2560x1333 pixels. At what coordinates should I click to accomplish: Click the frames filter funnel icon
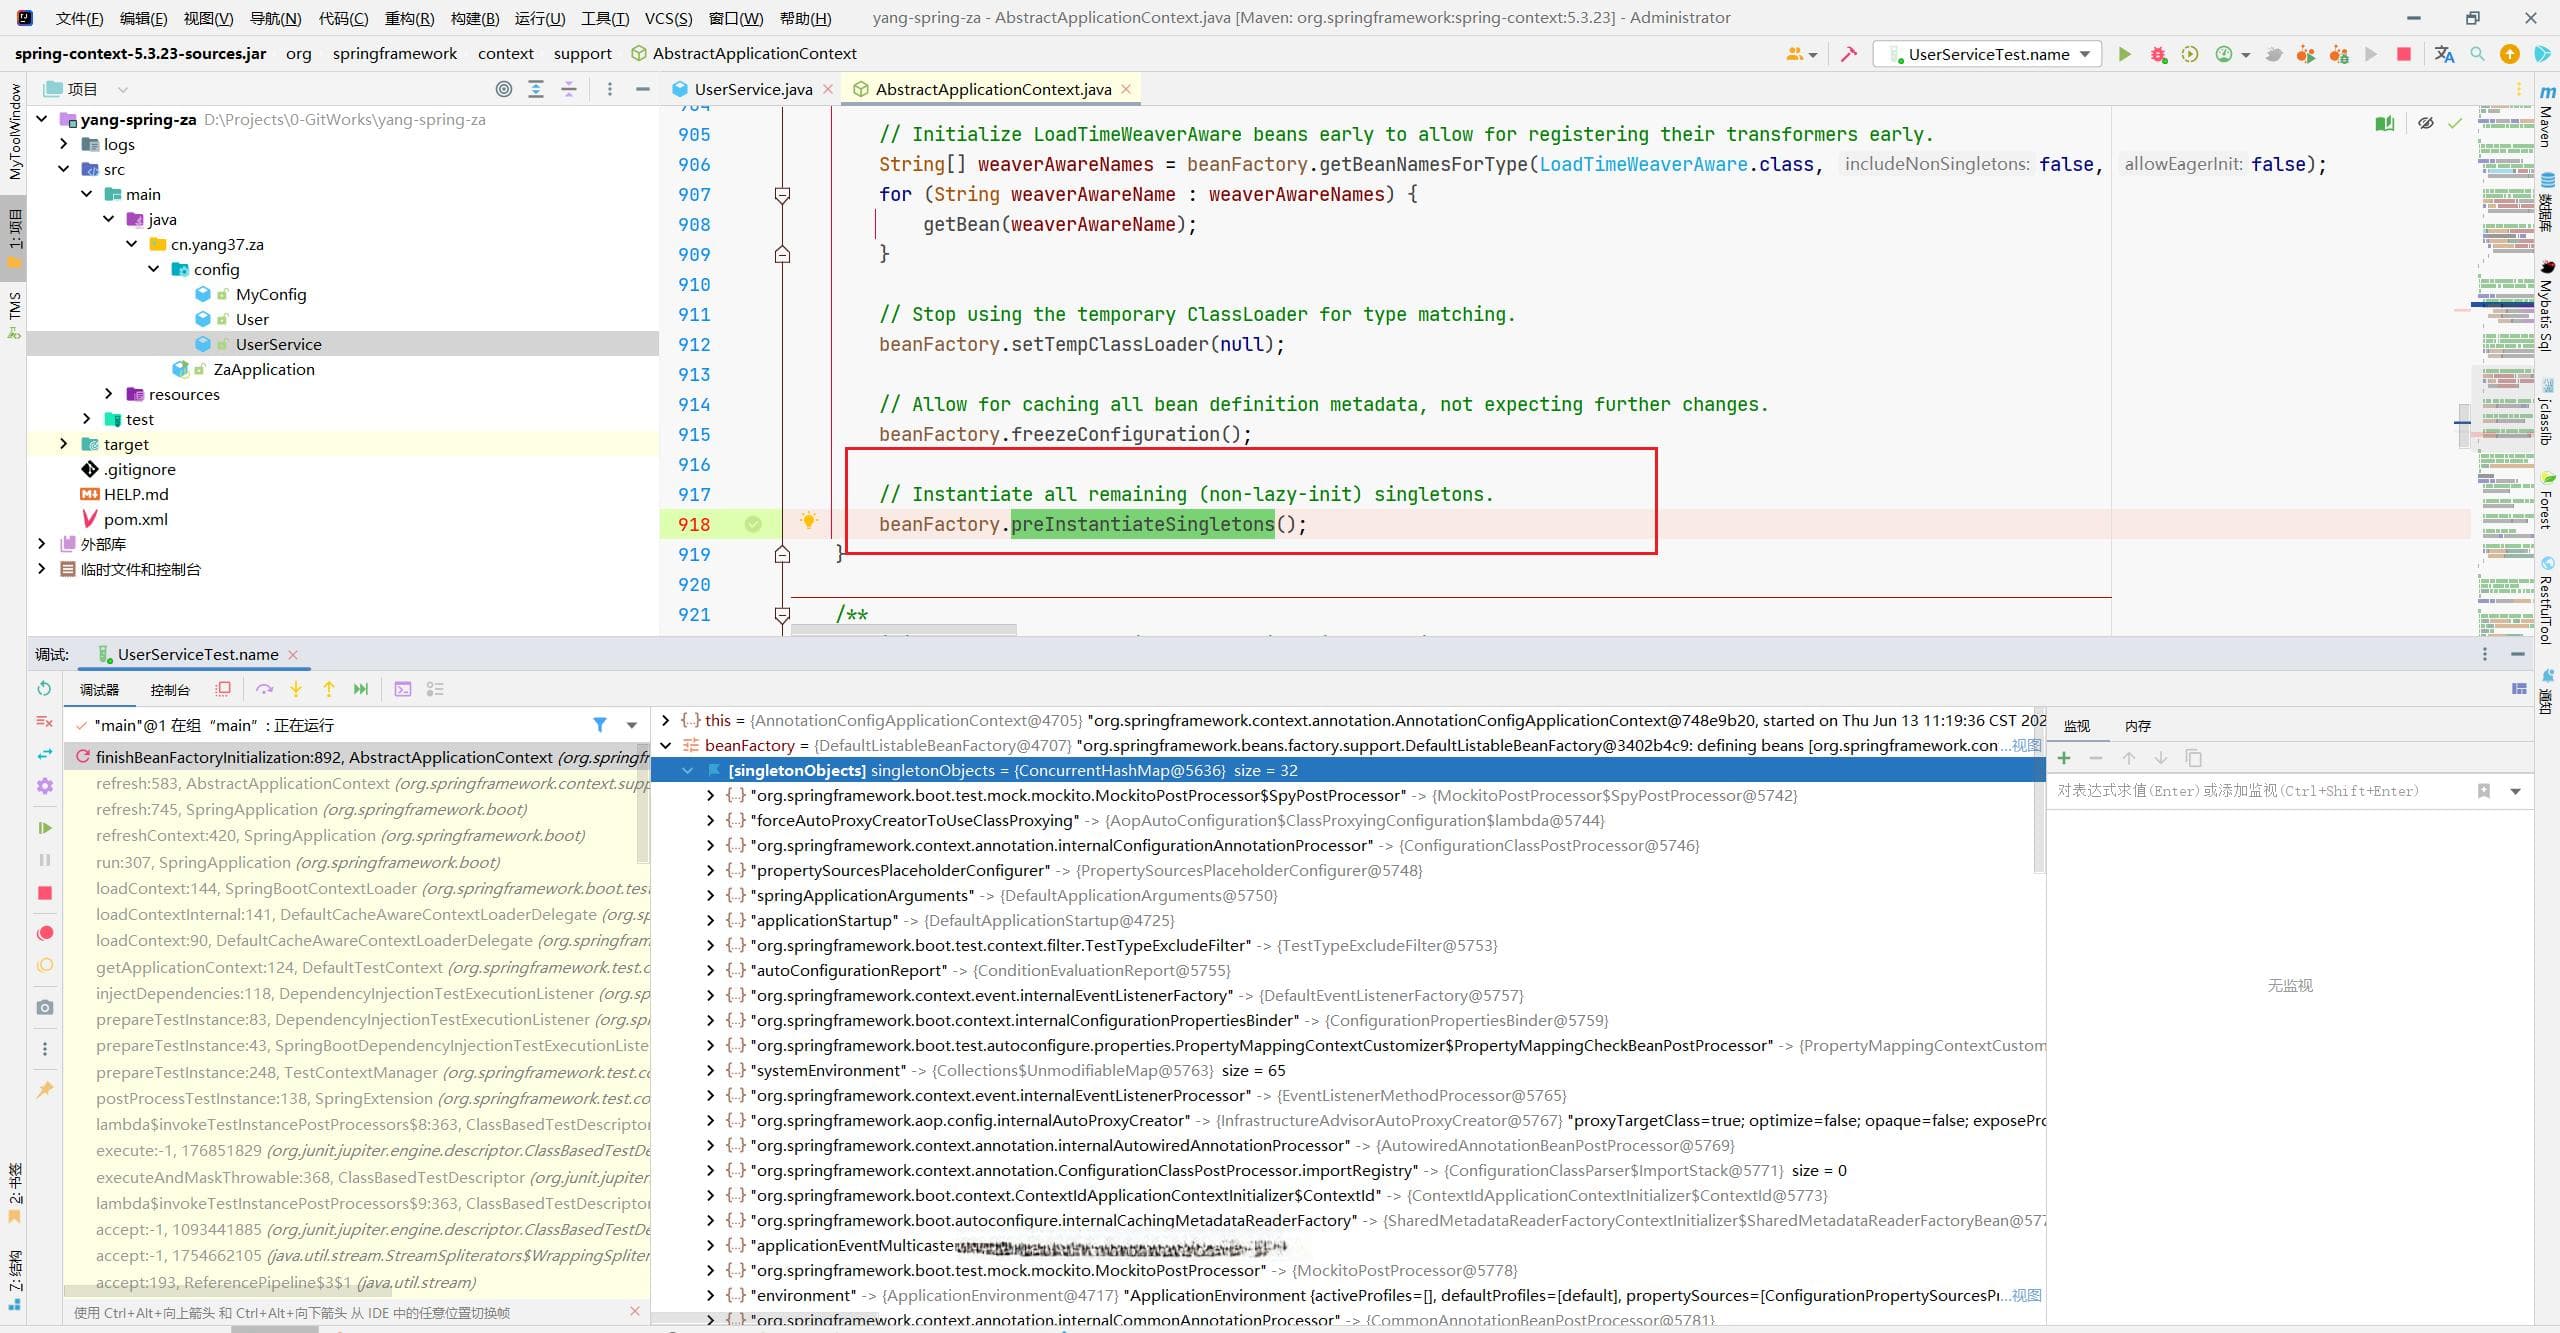click(x=599, y=725)
